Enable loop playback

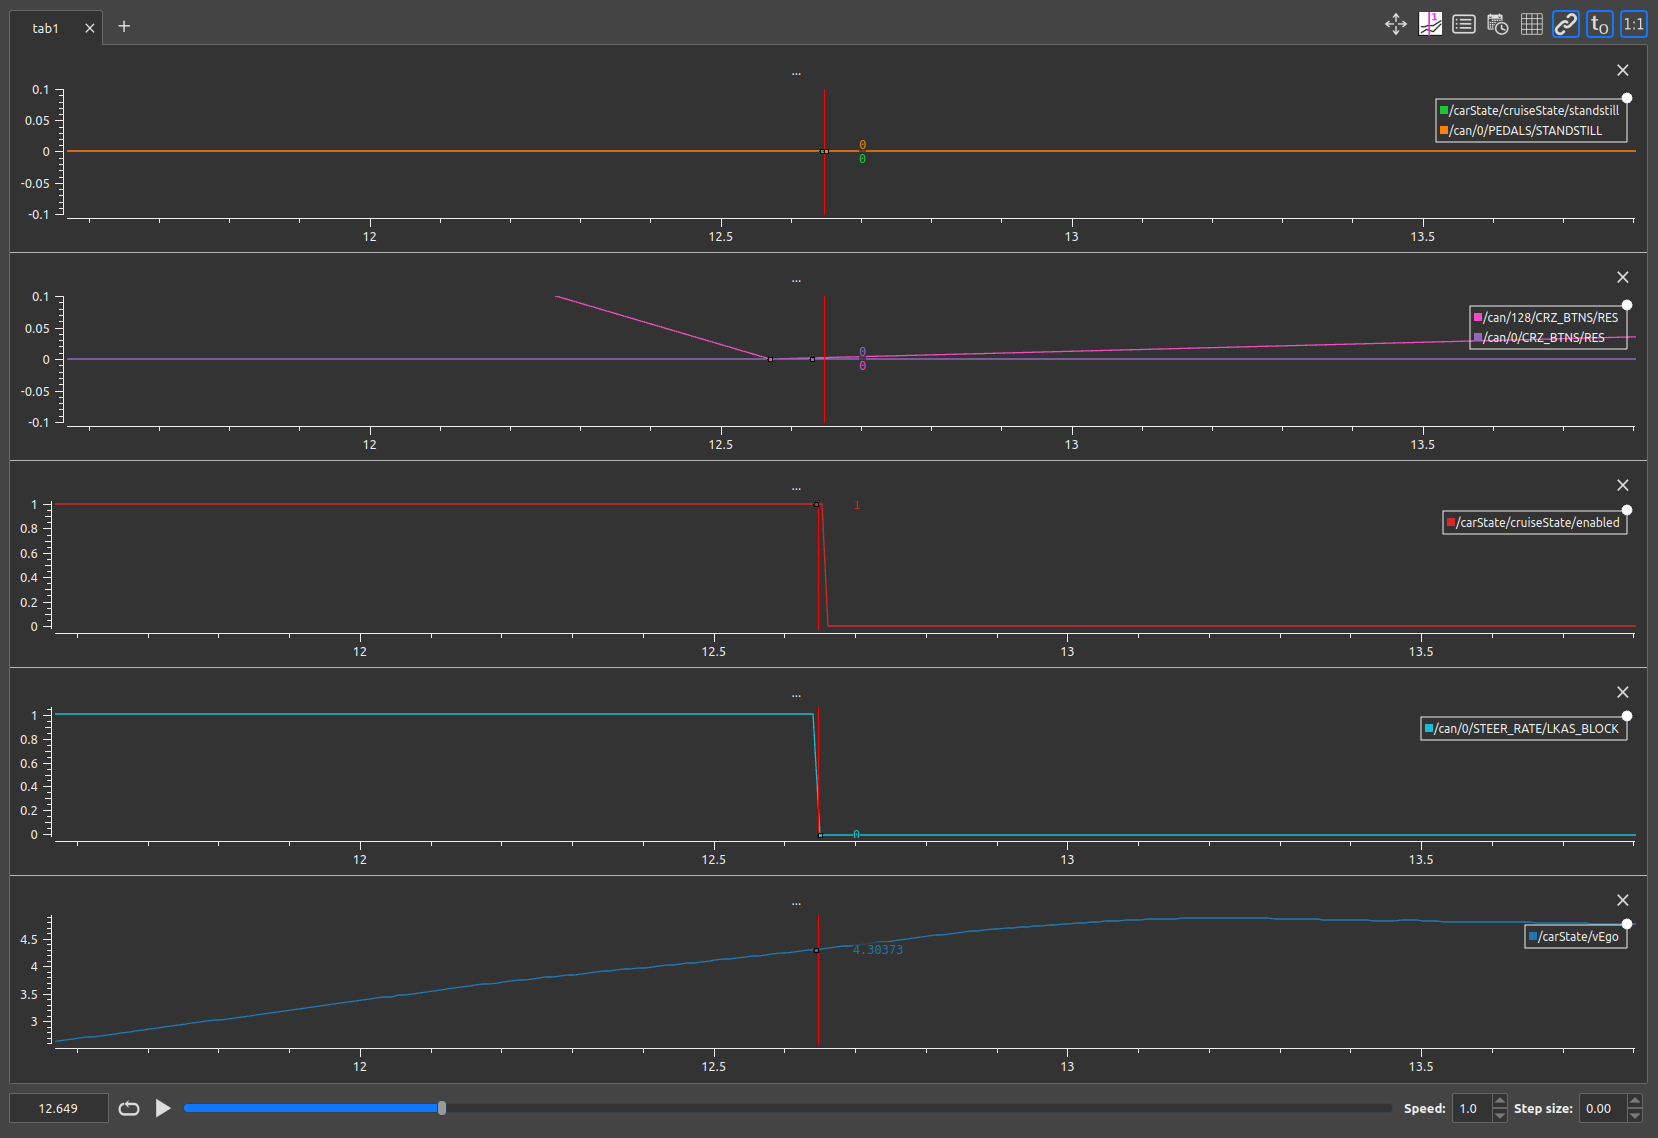click(x=128, y=1108)
